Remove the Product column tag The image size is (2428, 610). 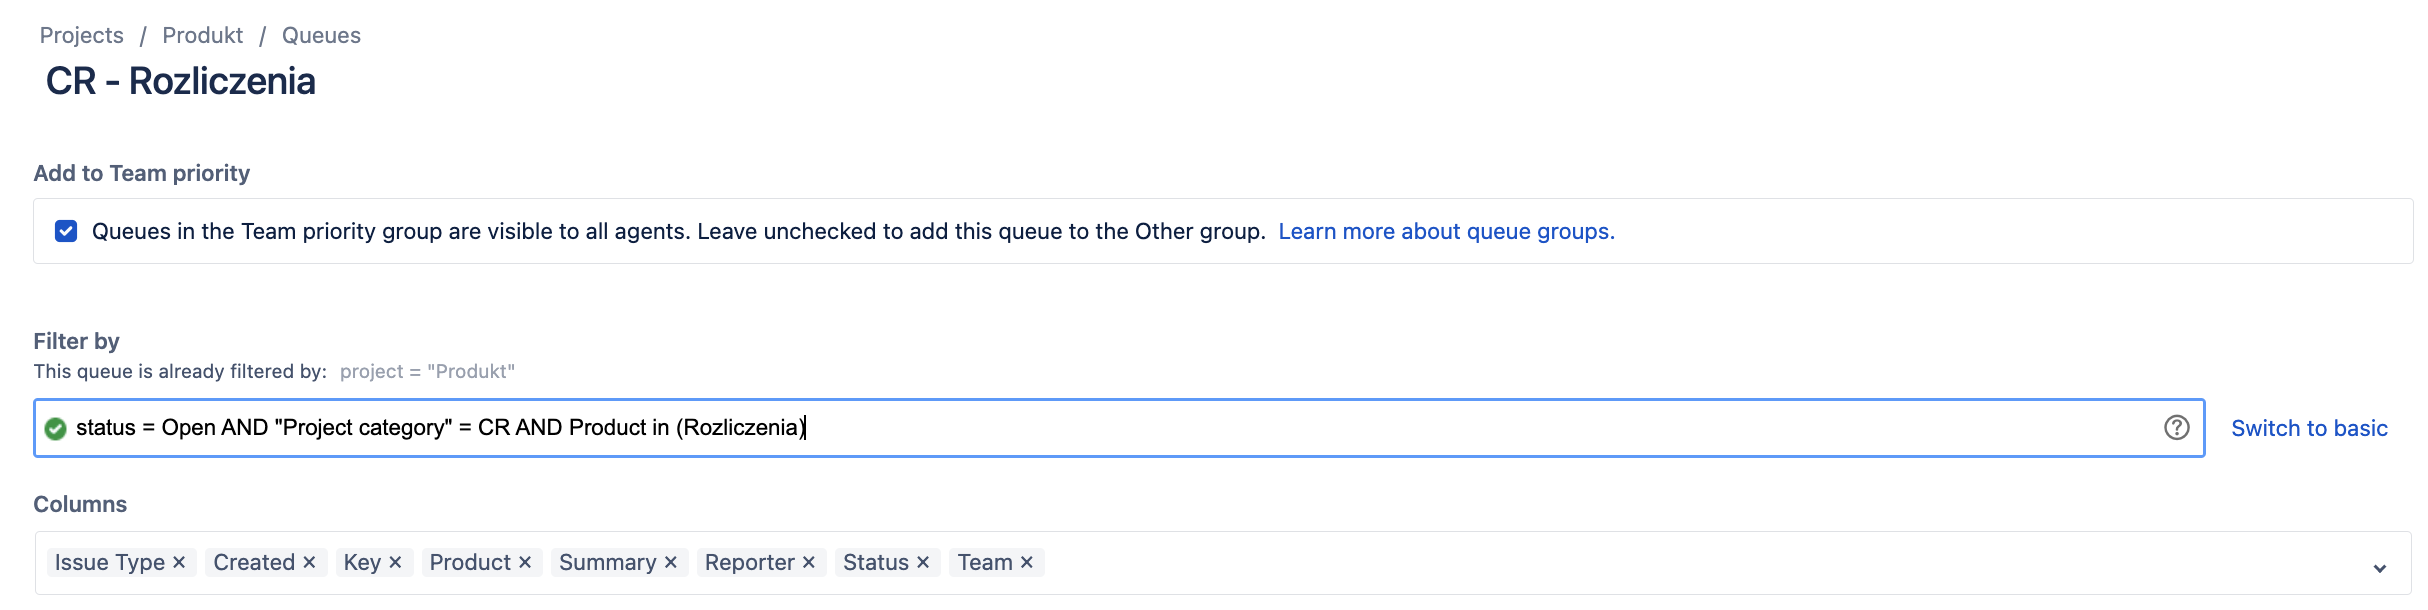[525, 563]
